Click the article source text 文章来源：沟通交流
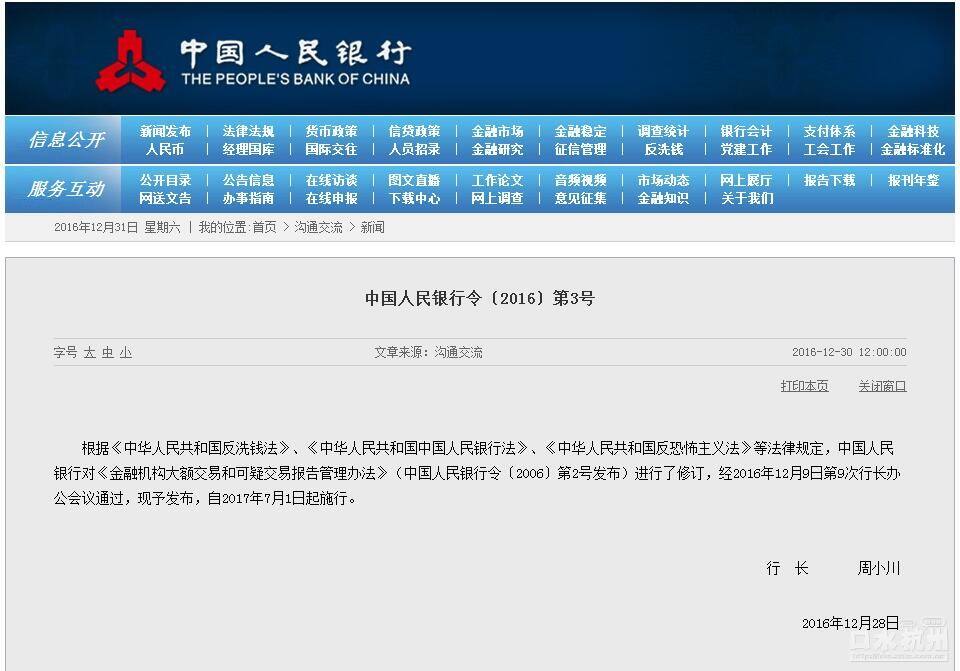960x671 pixels. (429, 353)
